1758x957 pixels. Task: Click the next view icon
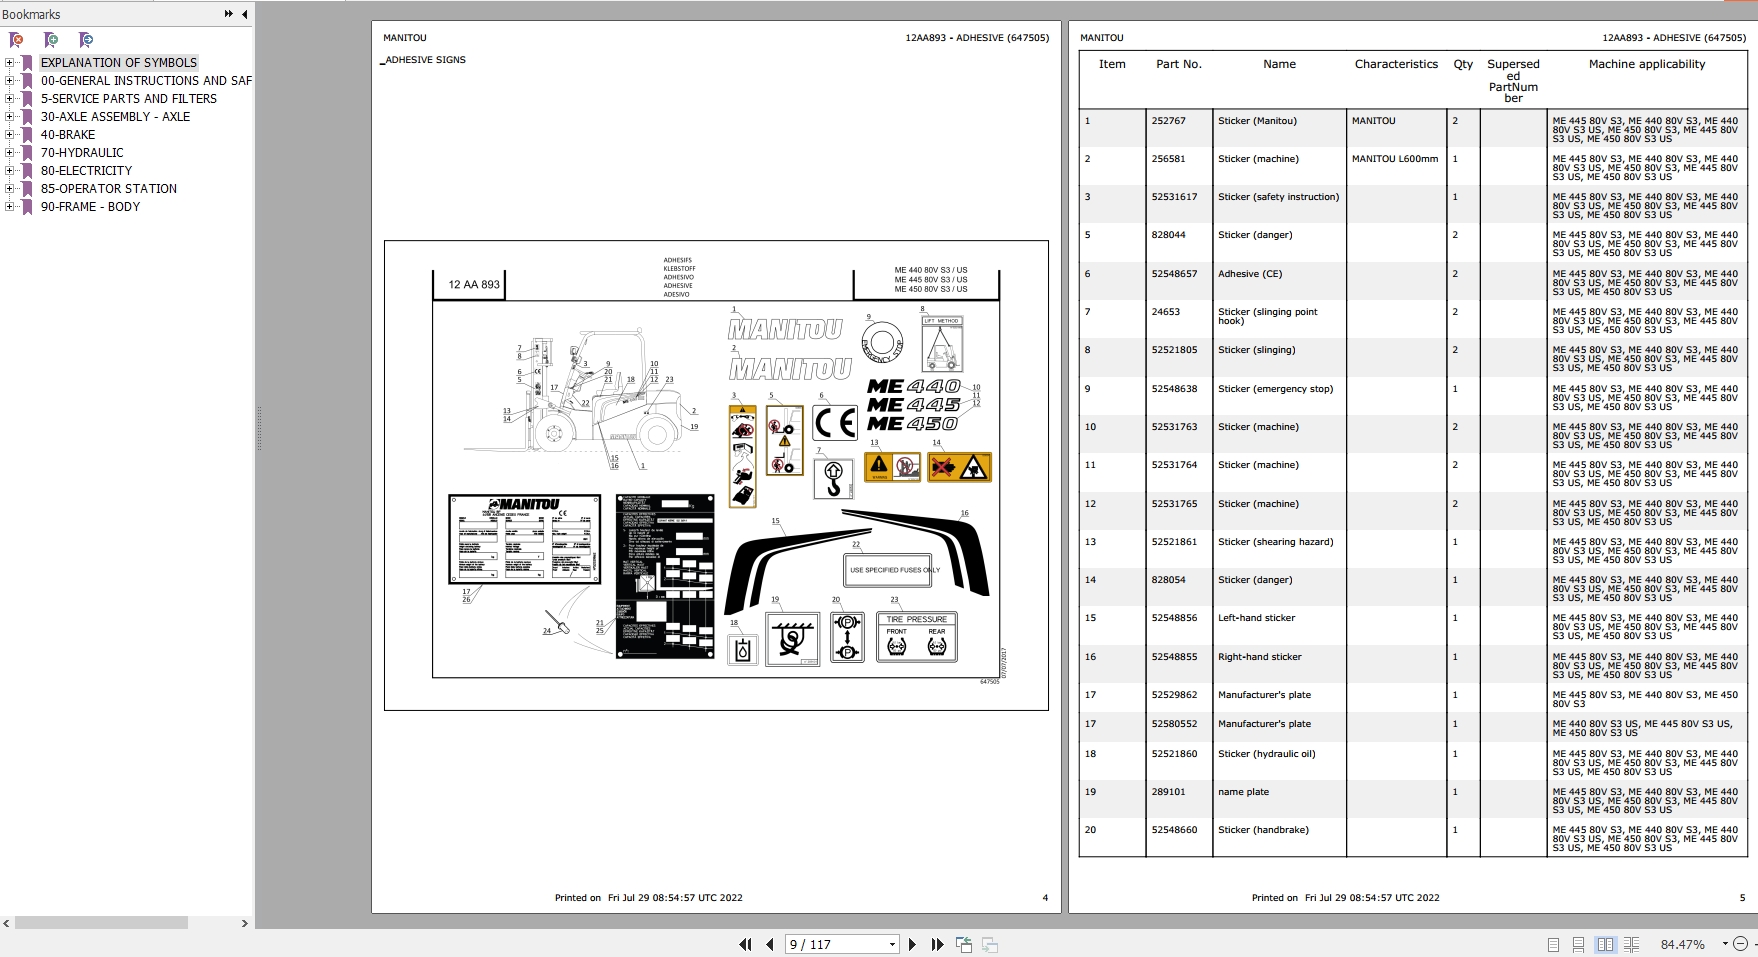click(990, 944)
